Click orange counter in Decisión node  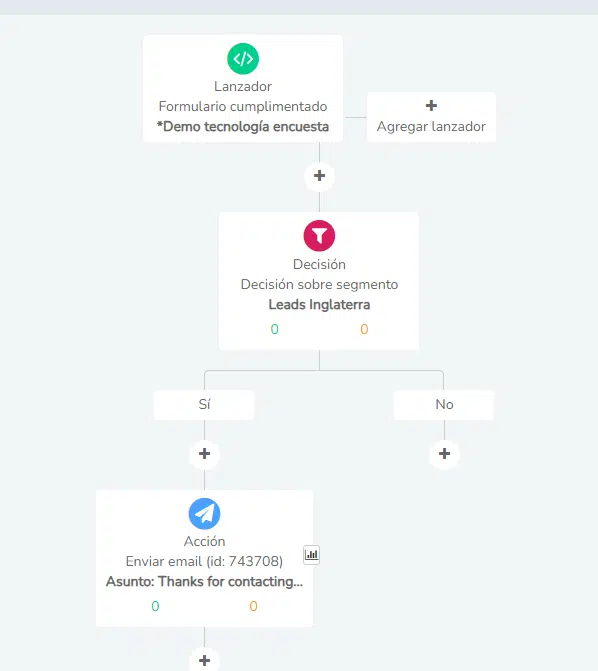coord(364,329)
